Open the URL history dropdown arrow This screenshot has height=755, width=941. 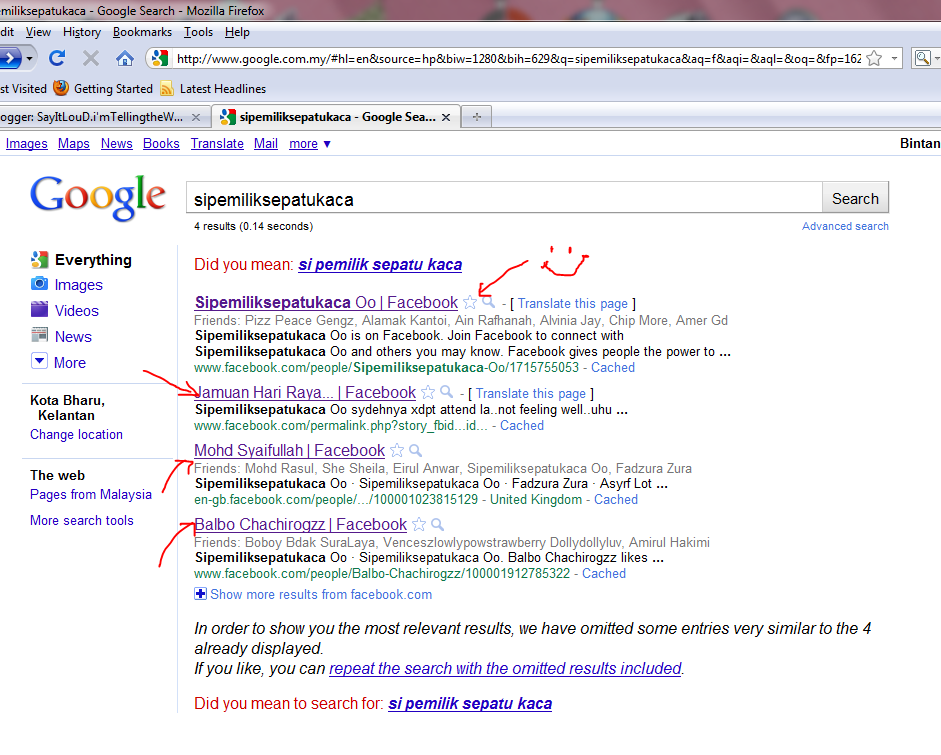tap(894, 59)
